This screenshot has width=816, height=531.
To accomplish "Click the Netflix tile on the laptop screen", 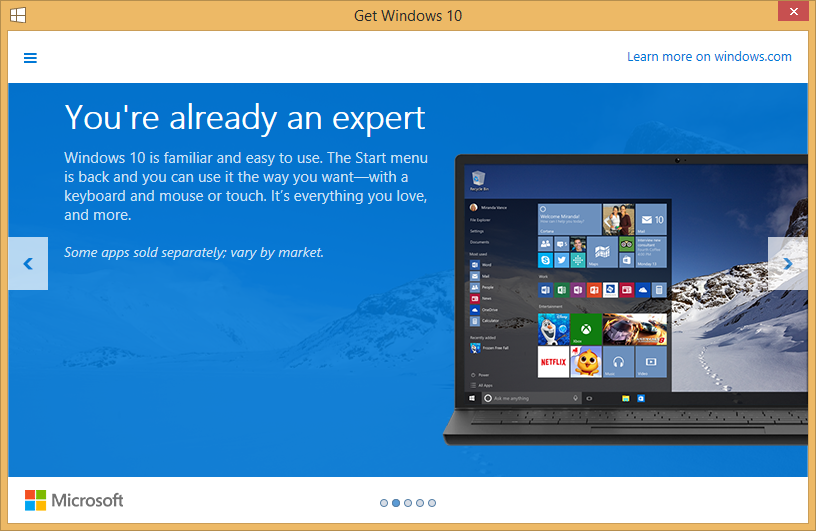I will (553, 362).
